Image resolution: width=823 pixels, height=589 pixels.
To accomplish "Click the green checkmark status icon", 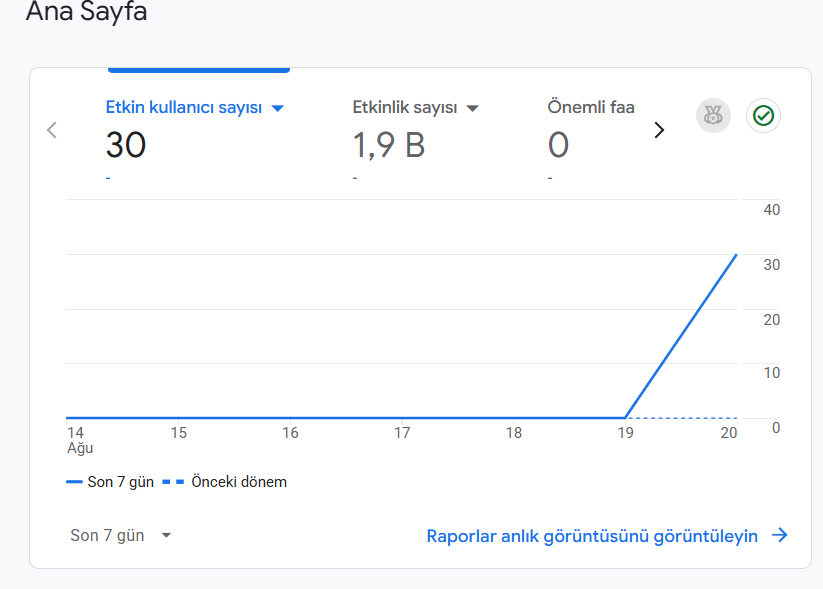I will 763,115.
